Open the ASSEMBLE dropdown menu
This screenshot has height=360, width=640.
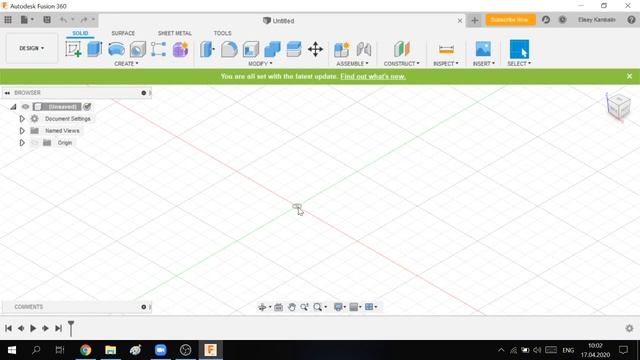pos(352,64)
